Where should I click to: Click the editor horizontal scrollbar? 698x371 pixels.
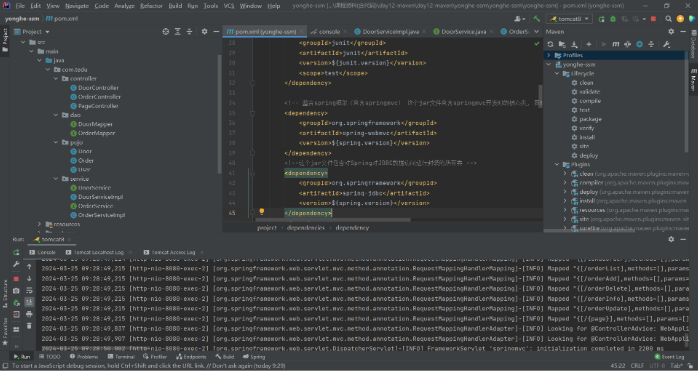click(333, 220)
